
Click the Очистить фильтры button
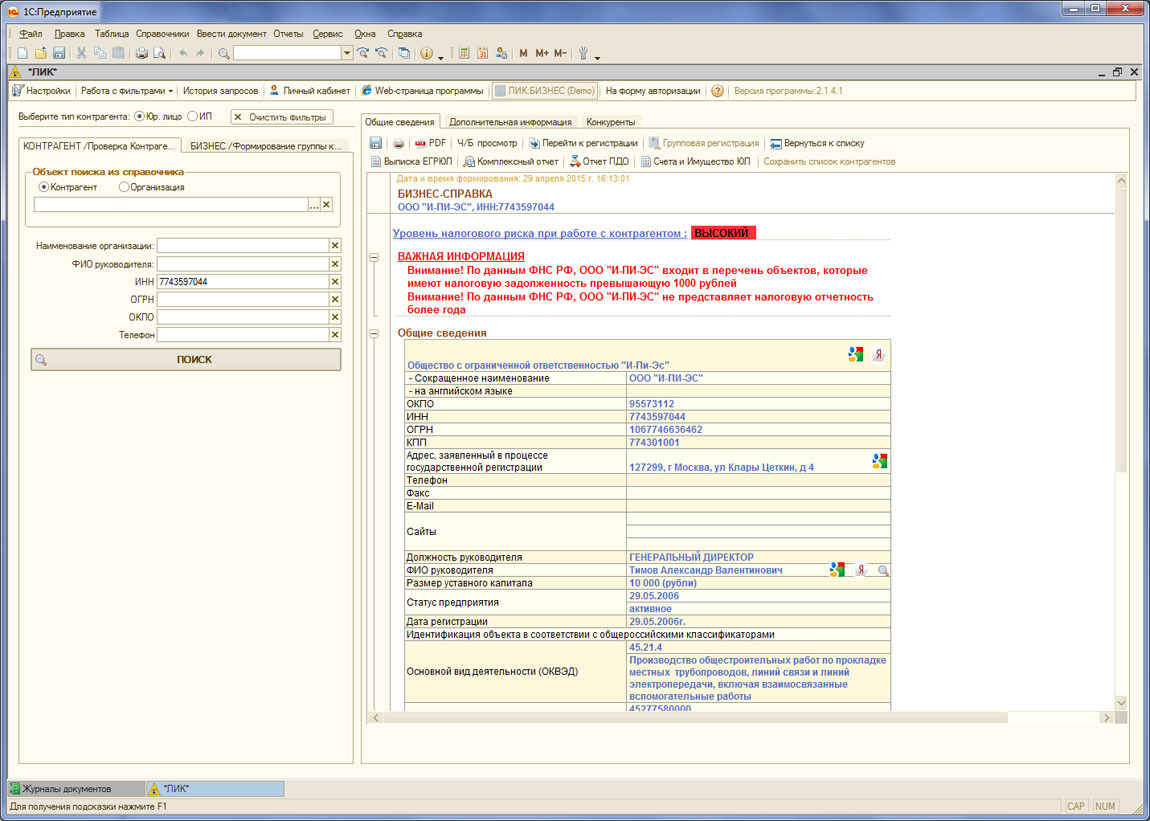point(280,117)
